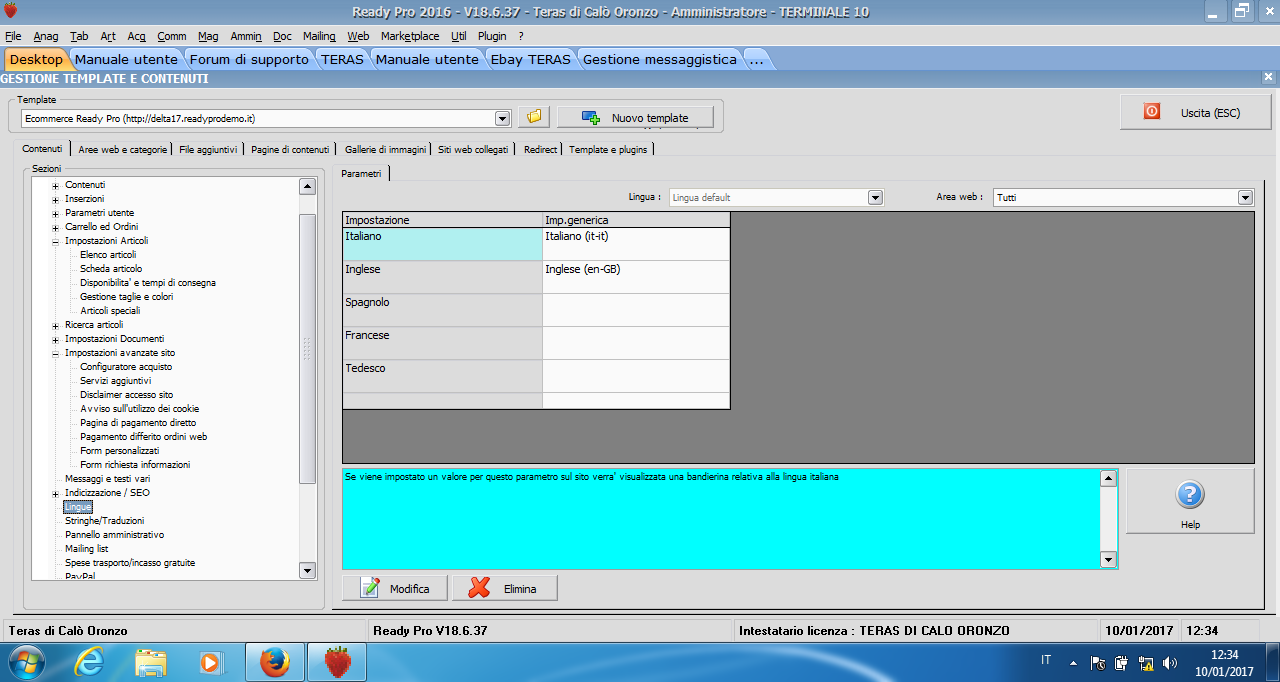Open Internet Explorer from the taskbar
1280x682 pixels.
tap(92, 661)
